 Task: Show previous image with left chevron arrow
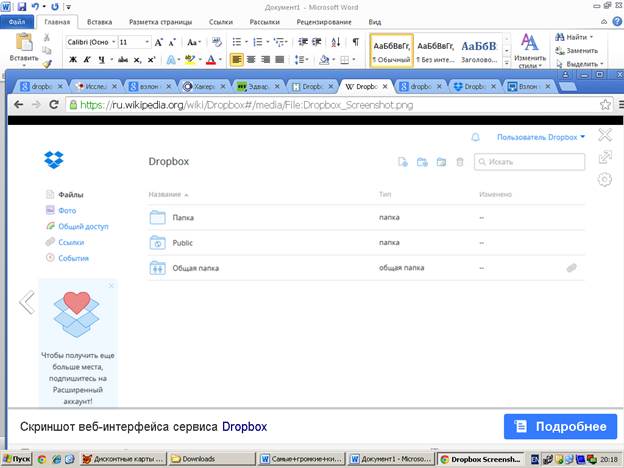(27, 302)
